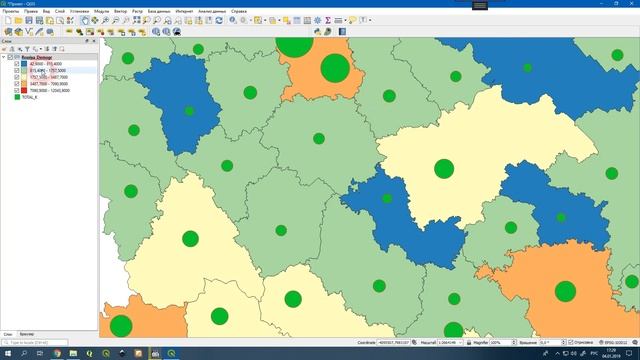640x360 pixels.
Task: Adjust the Rotation spinbox arrows
Action: tap(564, 342)
